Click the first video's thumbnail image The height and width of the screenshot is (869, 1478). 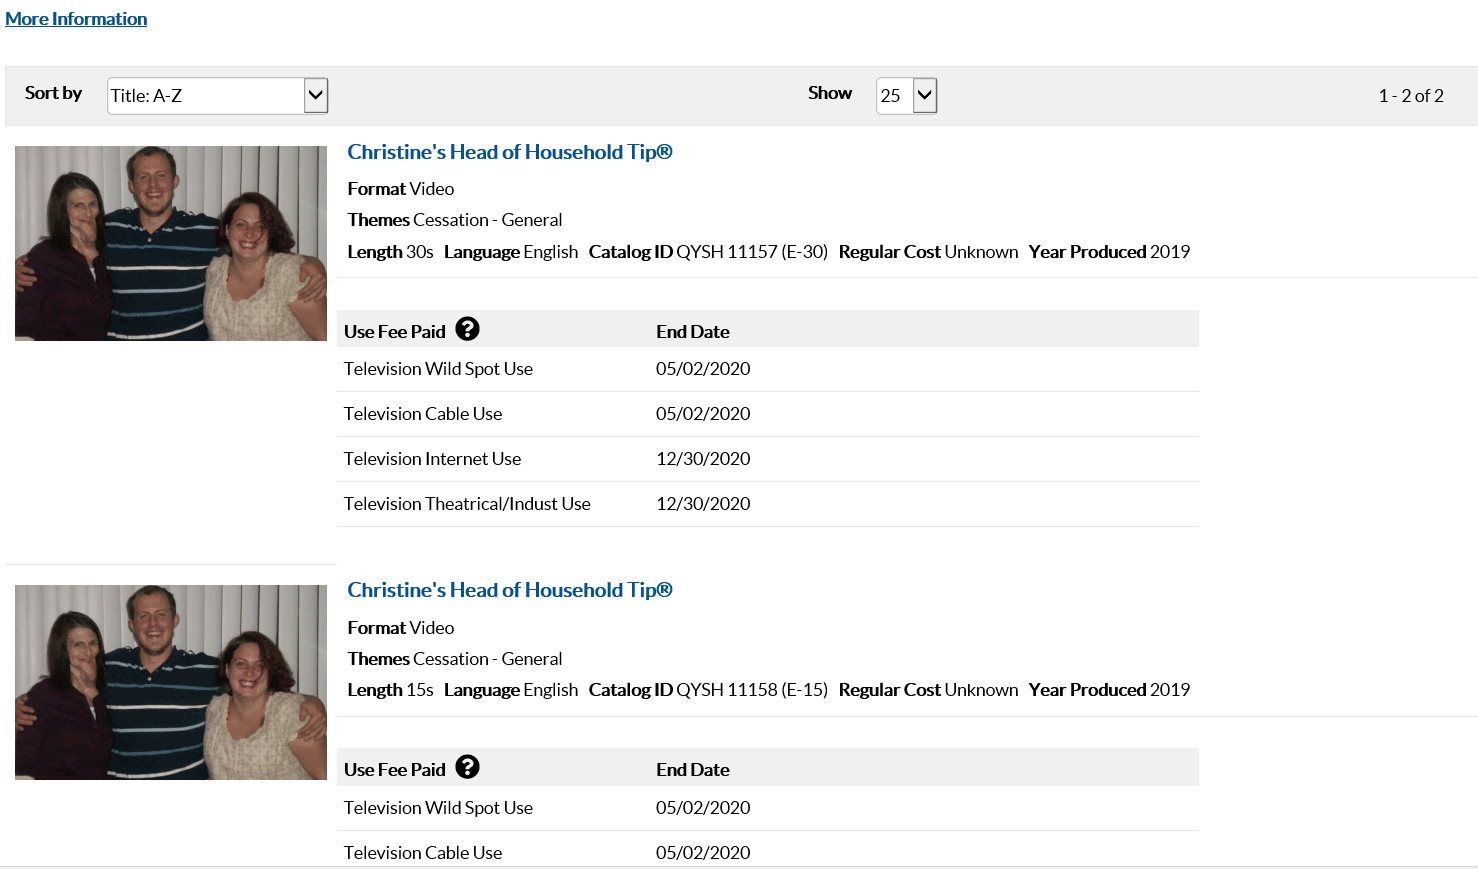tap(171, 243)
